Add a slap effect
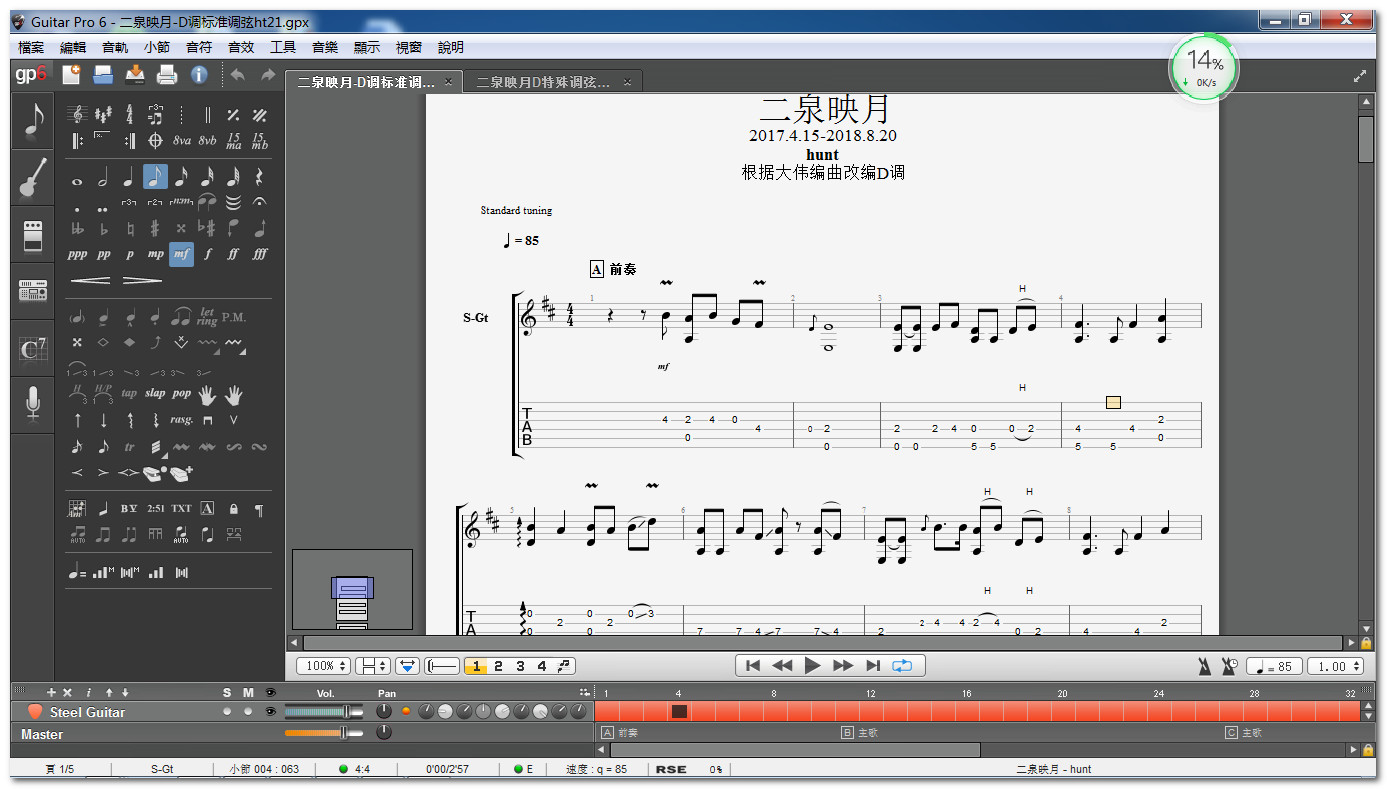This screenshot has height=789, width=1387. [x=155, y=393]
